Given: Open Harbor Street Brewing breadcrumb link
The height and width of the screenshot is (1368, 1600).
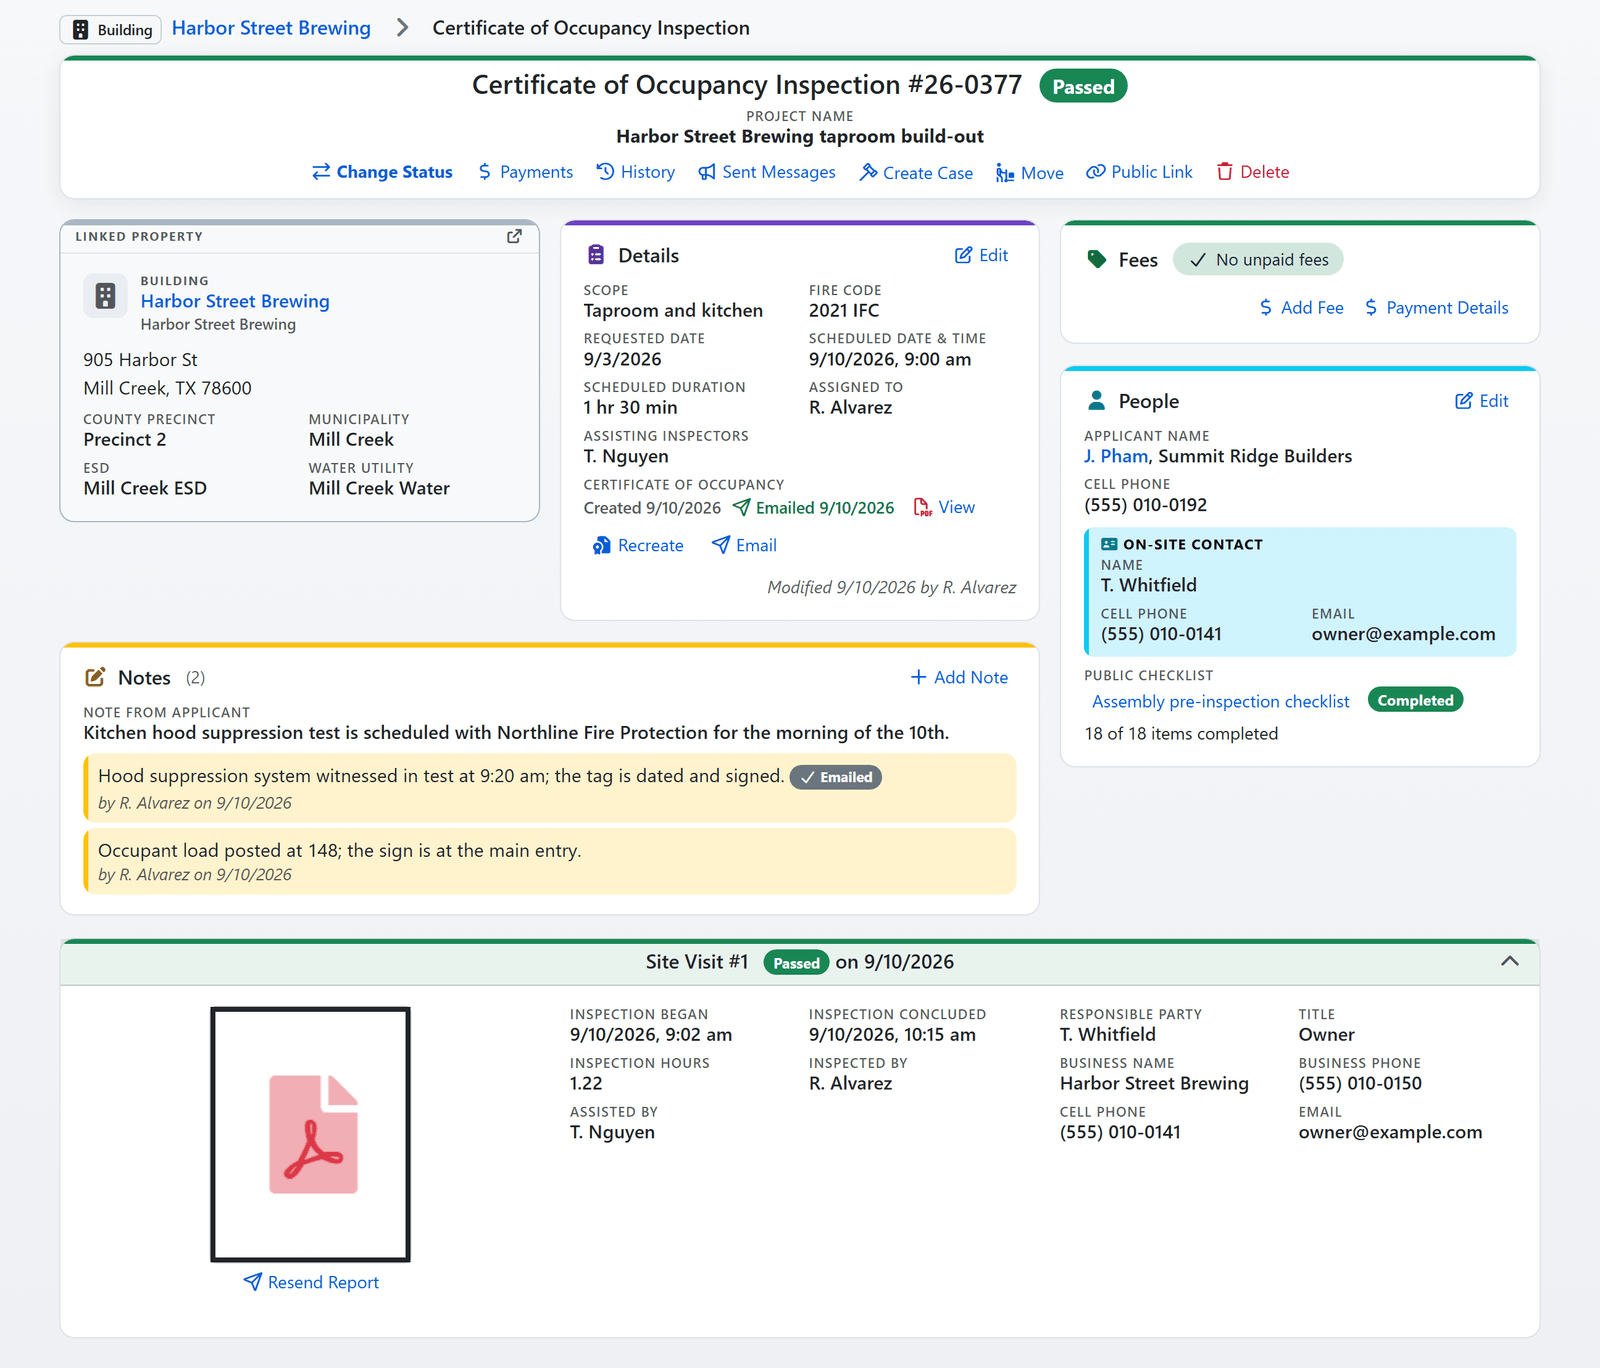Looking at the screenshot, I should click(271, 28).
